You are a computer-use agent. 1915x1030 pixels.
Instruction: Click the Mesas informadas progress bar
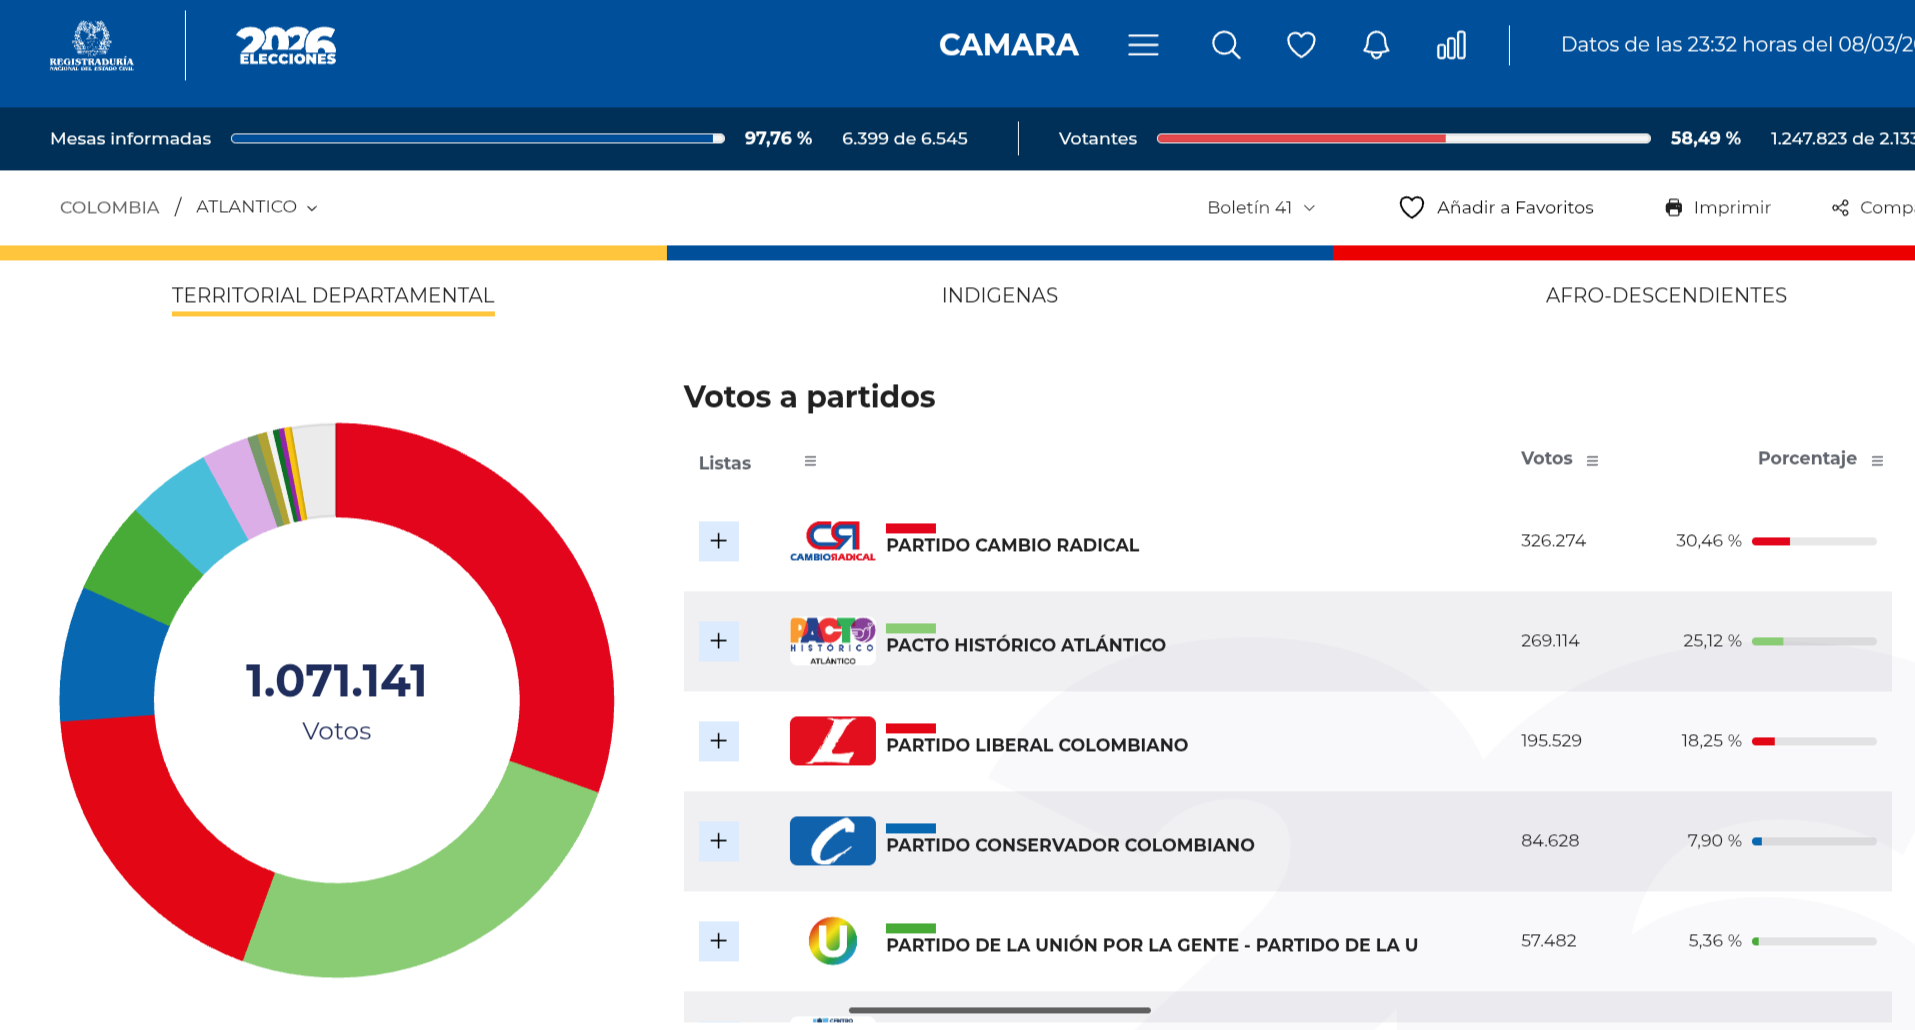click(x=477, y=138)
